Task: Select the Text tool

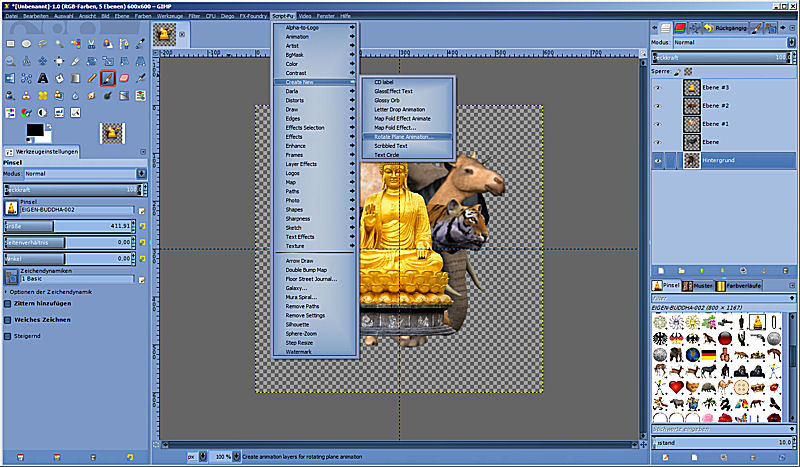Action: tap(43, 78)
